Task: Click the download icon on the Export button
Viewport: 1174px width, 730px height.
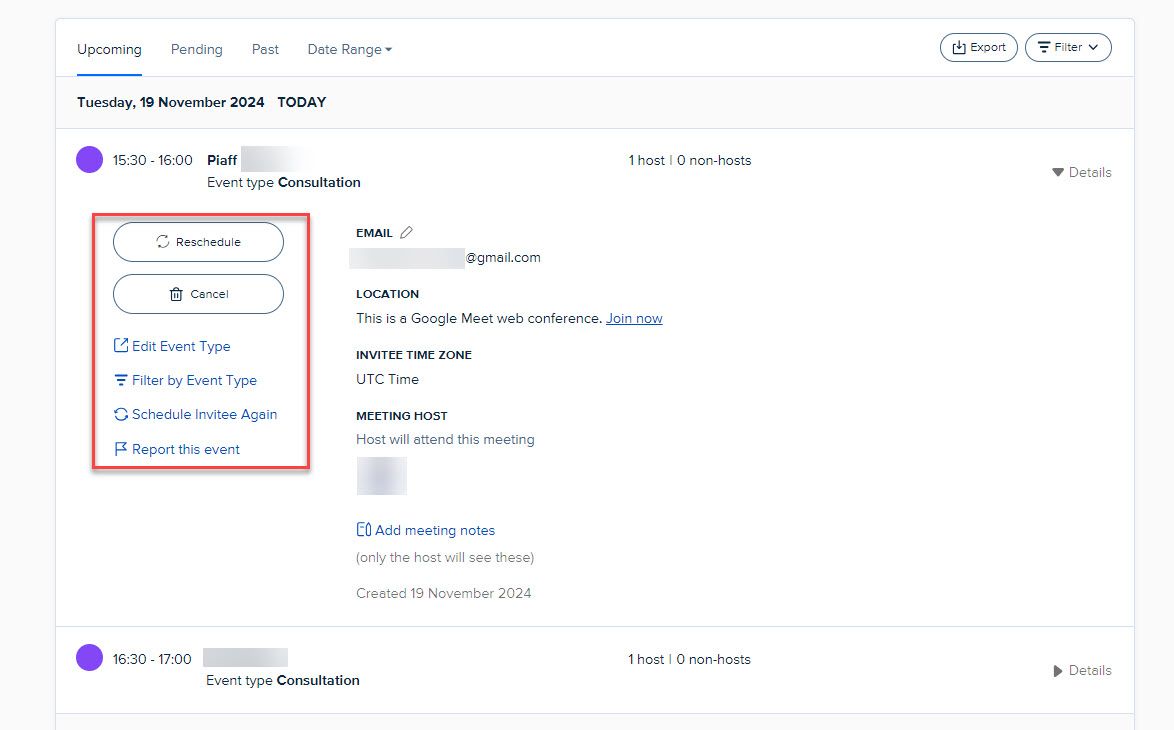Action: 961,46
